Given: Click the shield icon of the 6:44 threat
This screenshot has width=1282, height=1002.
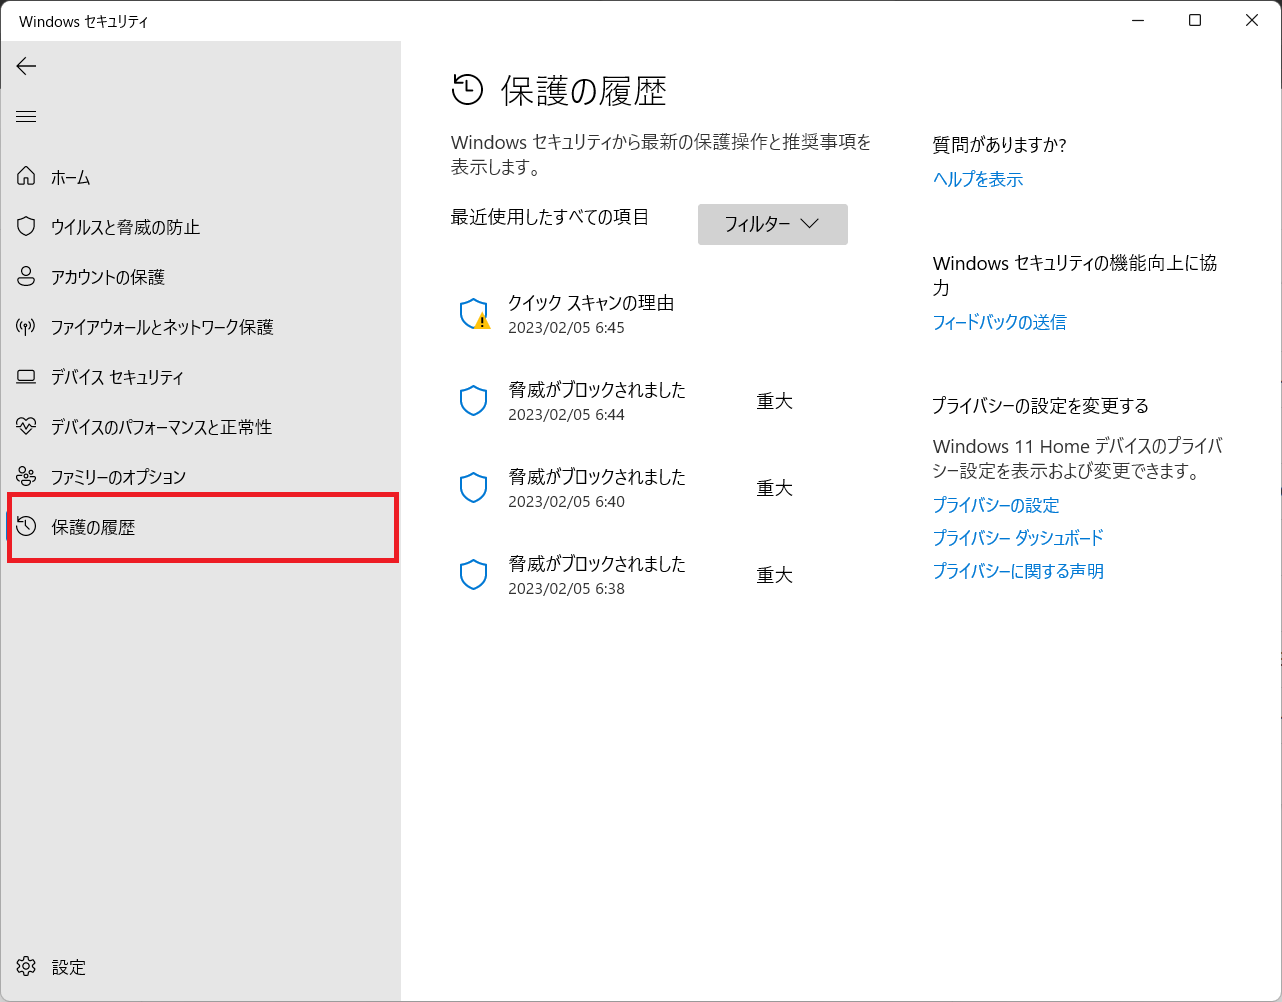Looking at the screenshot, I should pyautogui.click(x=473, y=401).
